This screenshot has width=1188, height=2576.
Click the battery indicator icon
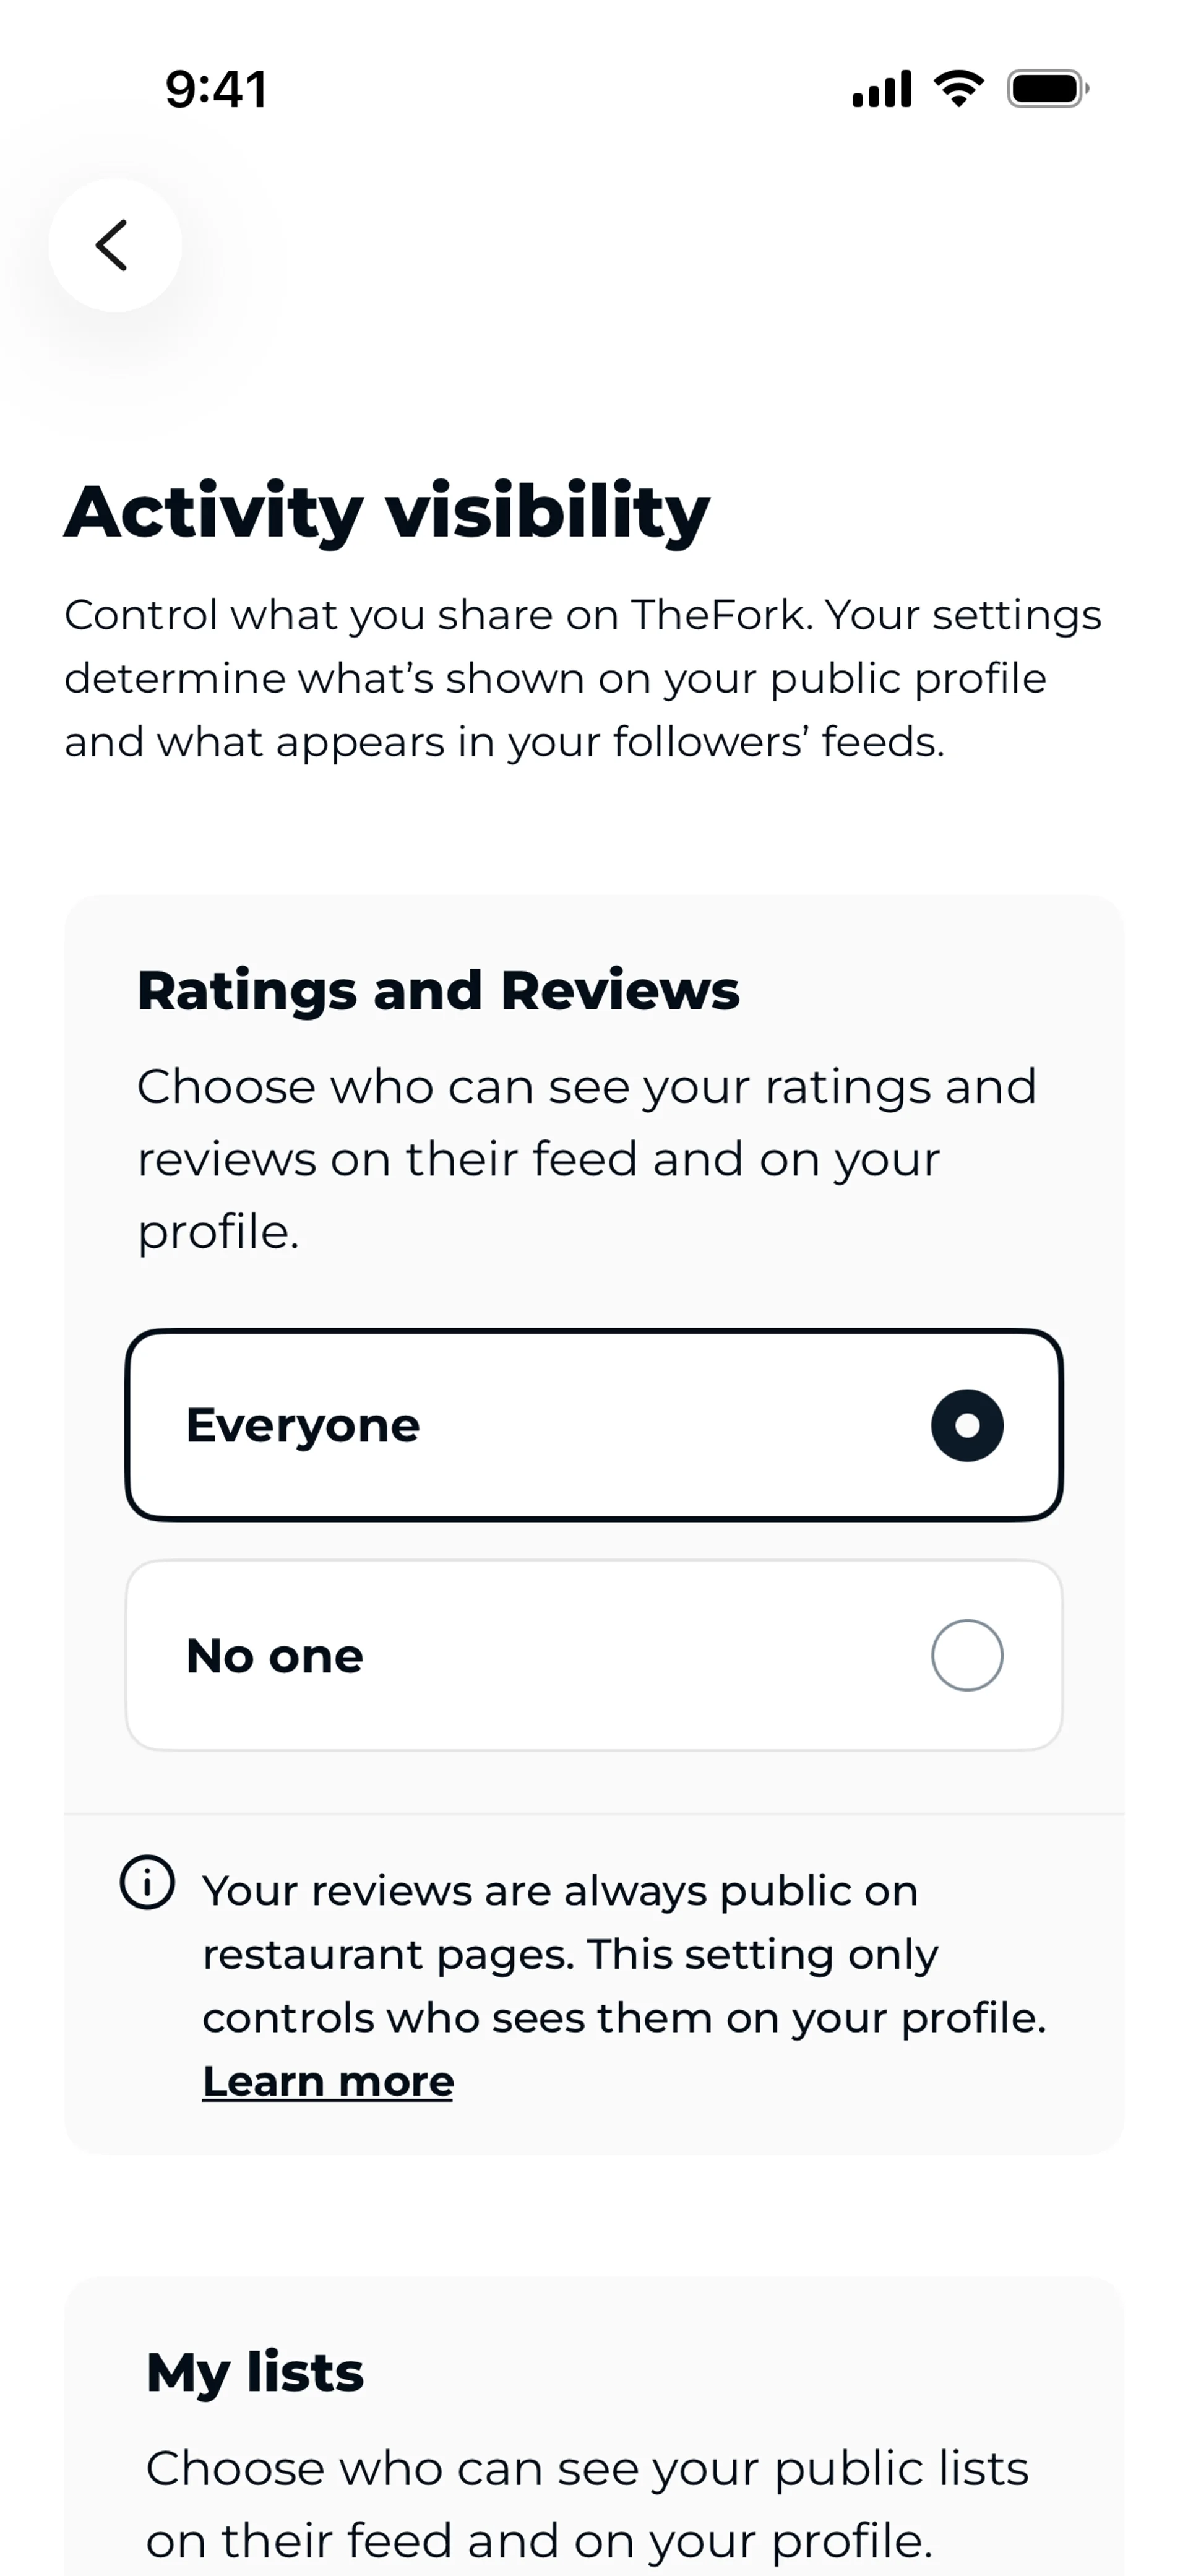coord(1047,89)
